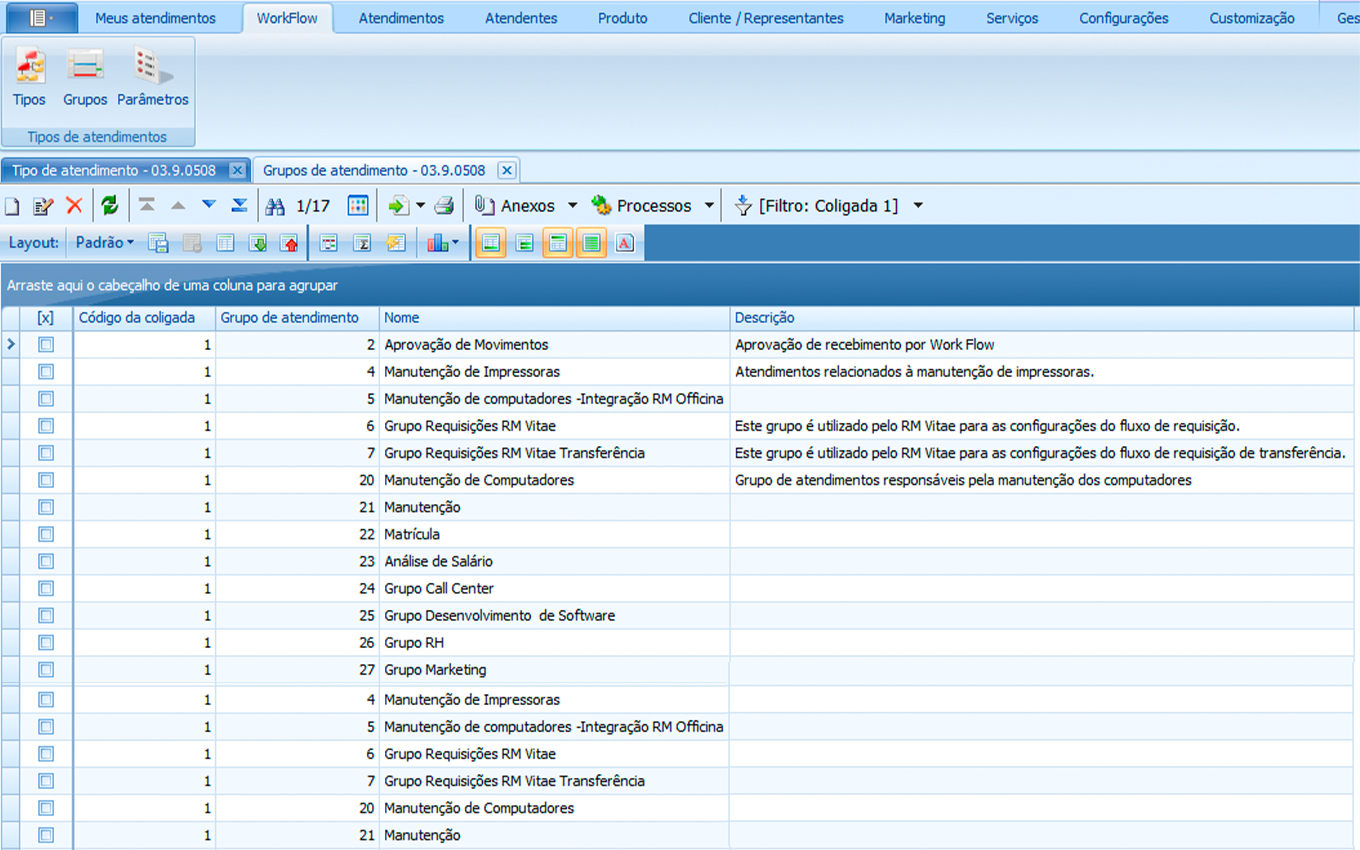Click the Grupos ribbon icon
The image size is (1360, 850).
(x=85, y=78)
